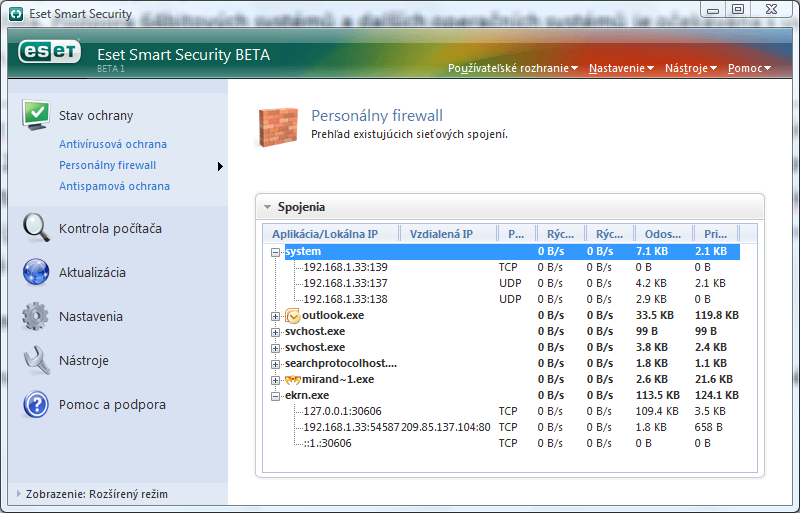
Task: Click the Stav ochrany monitor icon
Action: click(36, 115)
